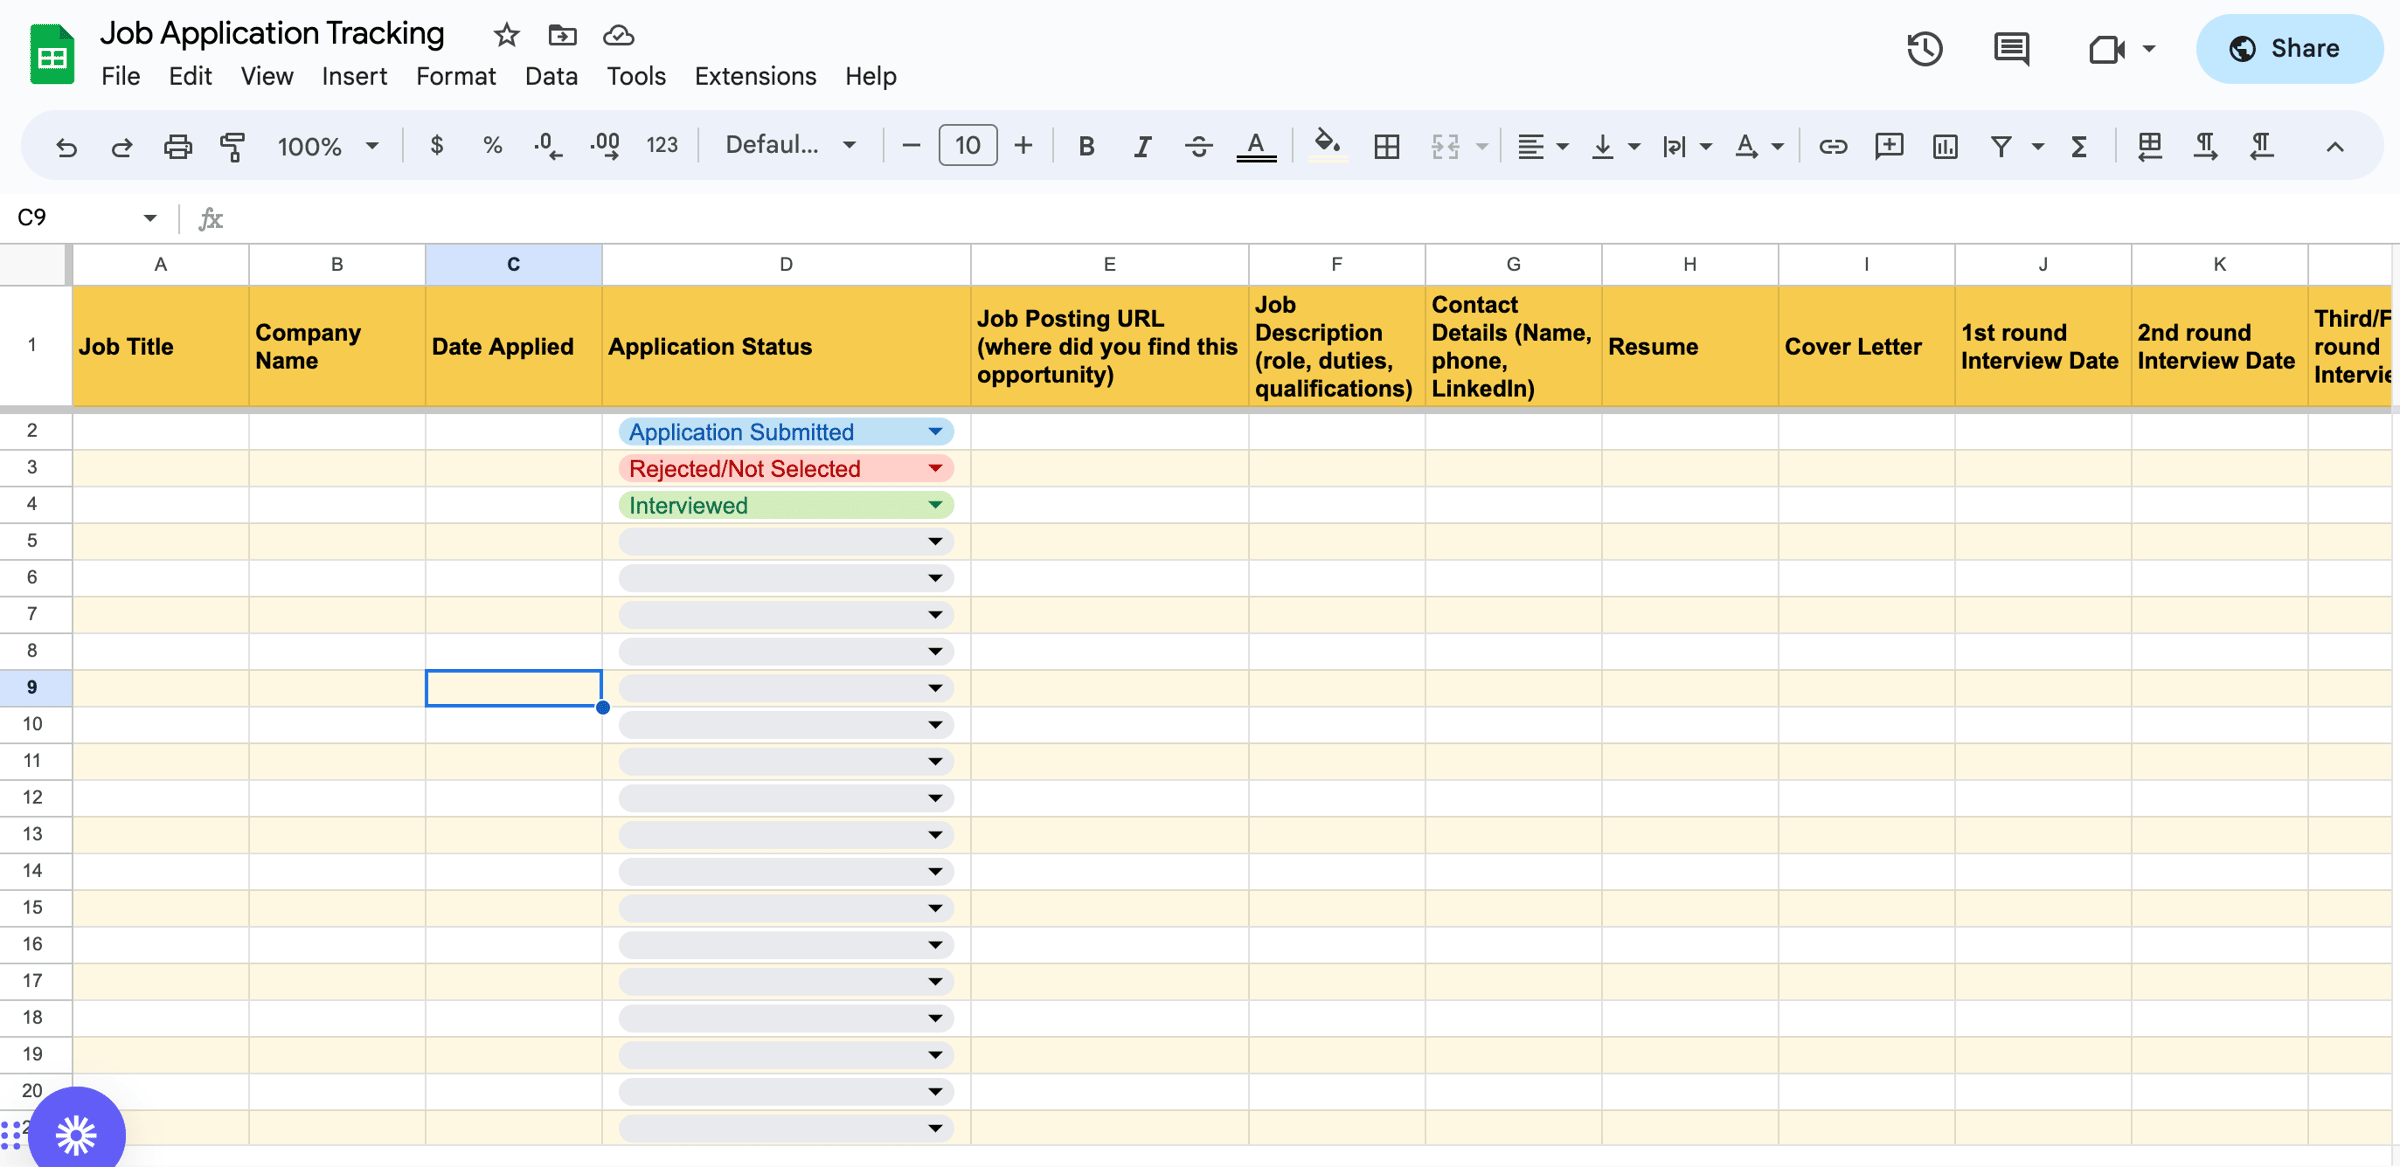Open the Edit menu
This screenshot has width=2400, height=1167.
[x=190, y=76]
